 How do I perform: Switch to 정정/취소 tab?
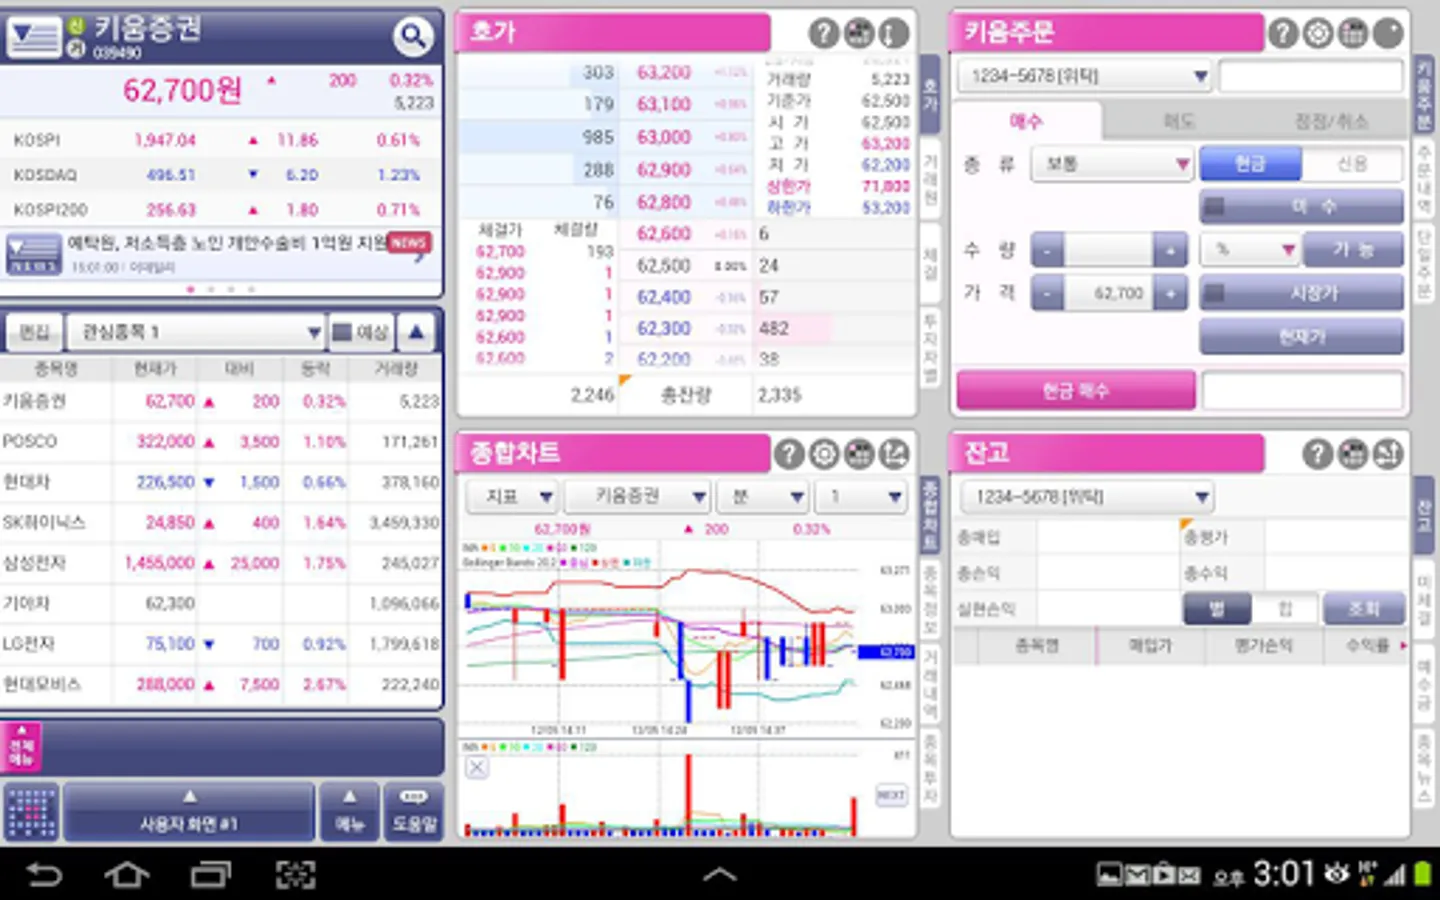(1330, 121)
